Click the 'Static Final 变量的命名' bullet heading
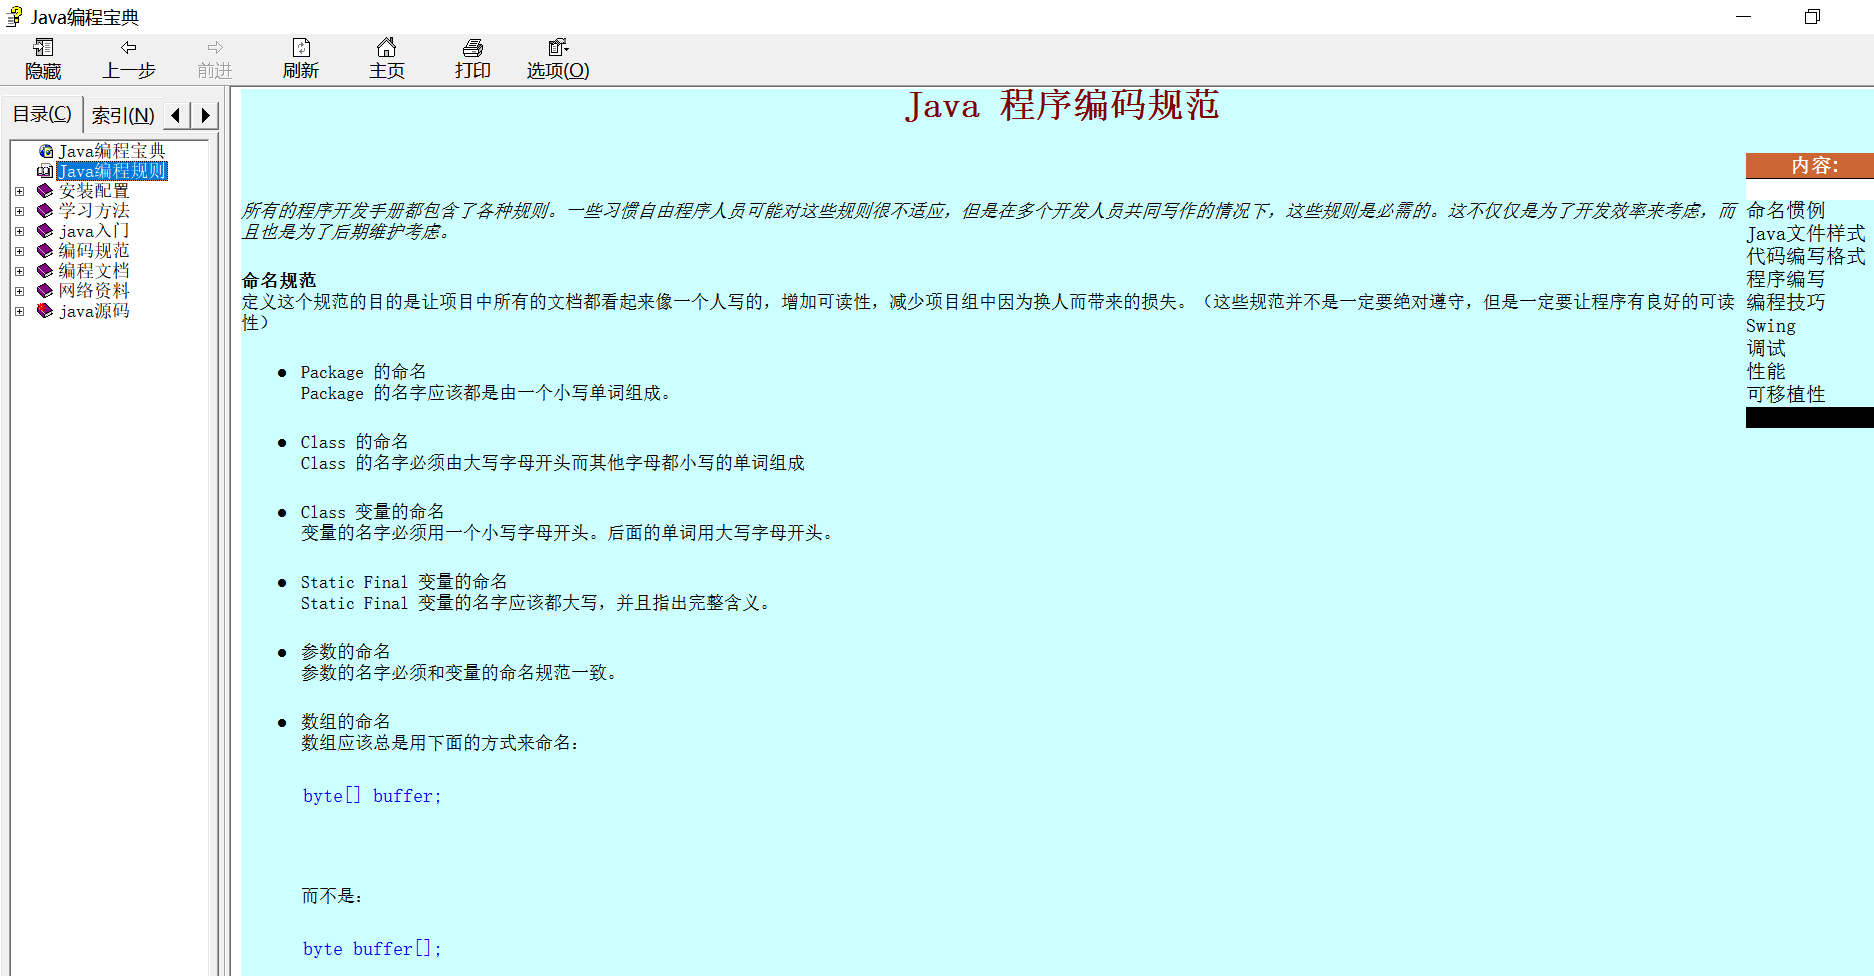This screenshot has height=976, width=1874. coord(404,582)
